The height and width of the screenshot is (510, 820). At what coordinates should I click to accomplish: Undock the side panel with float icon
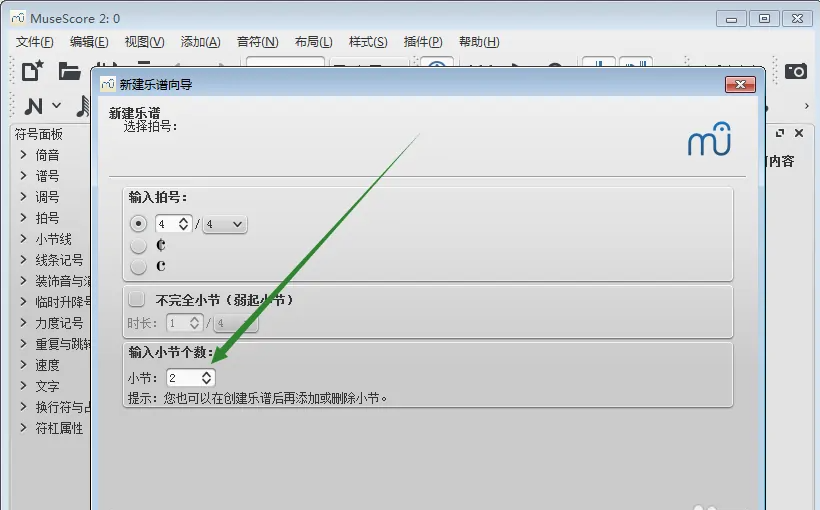tap(780, 133)
